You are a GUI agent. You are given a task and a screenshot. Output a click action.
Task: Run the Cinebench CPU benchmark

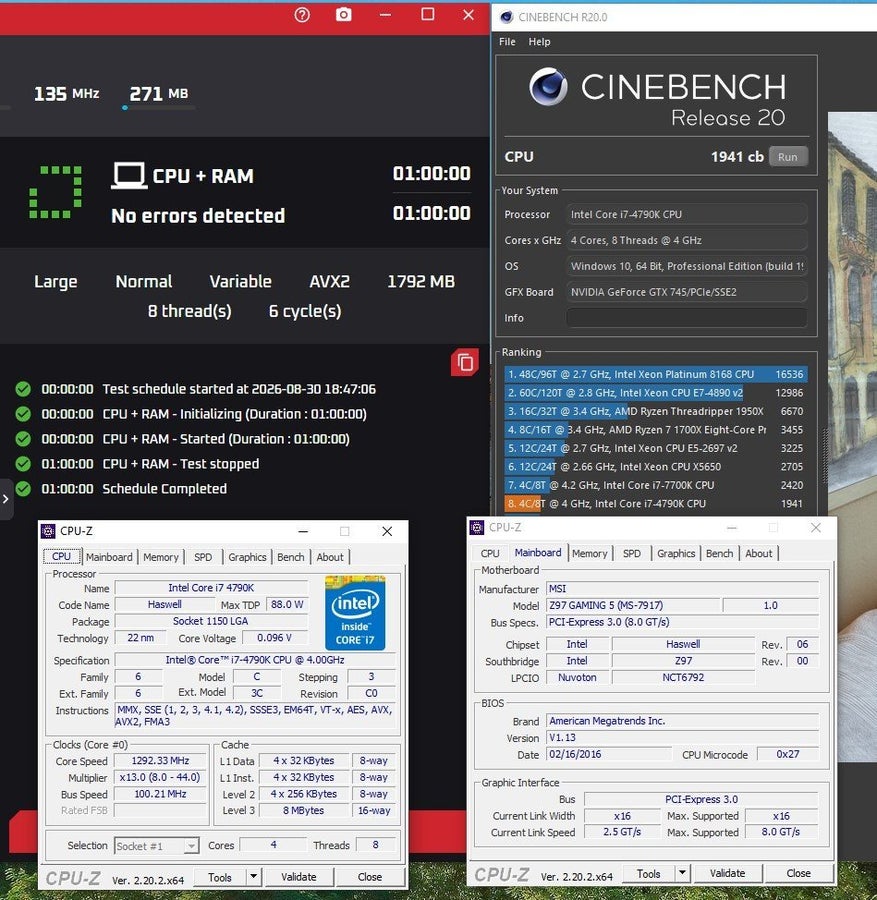click(x=787, y=157)
